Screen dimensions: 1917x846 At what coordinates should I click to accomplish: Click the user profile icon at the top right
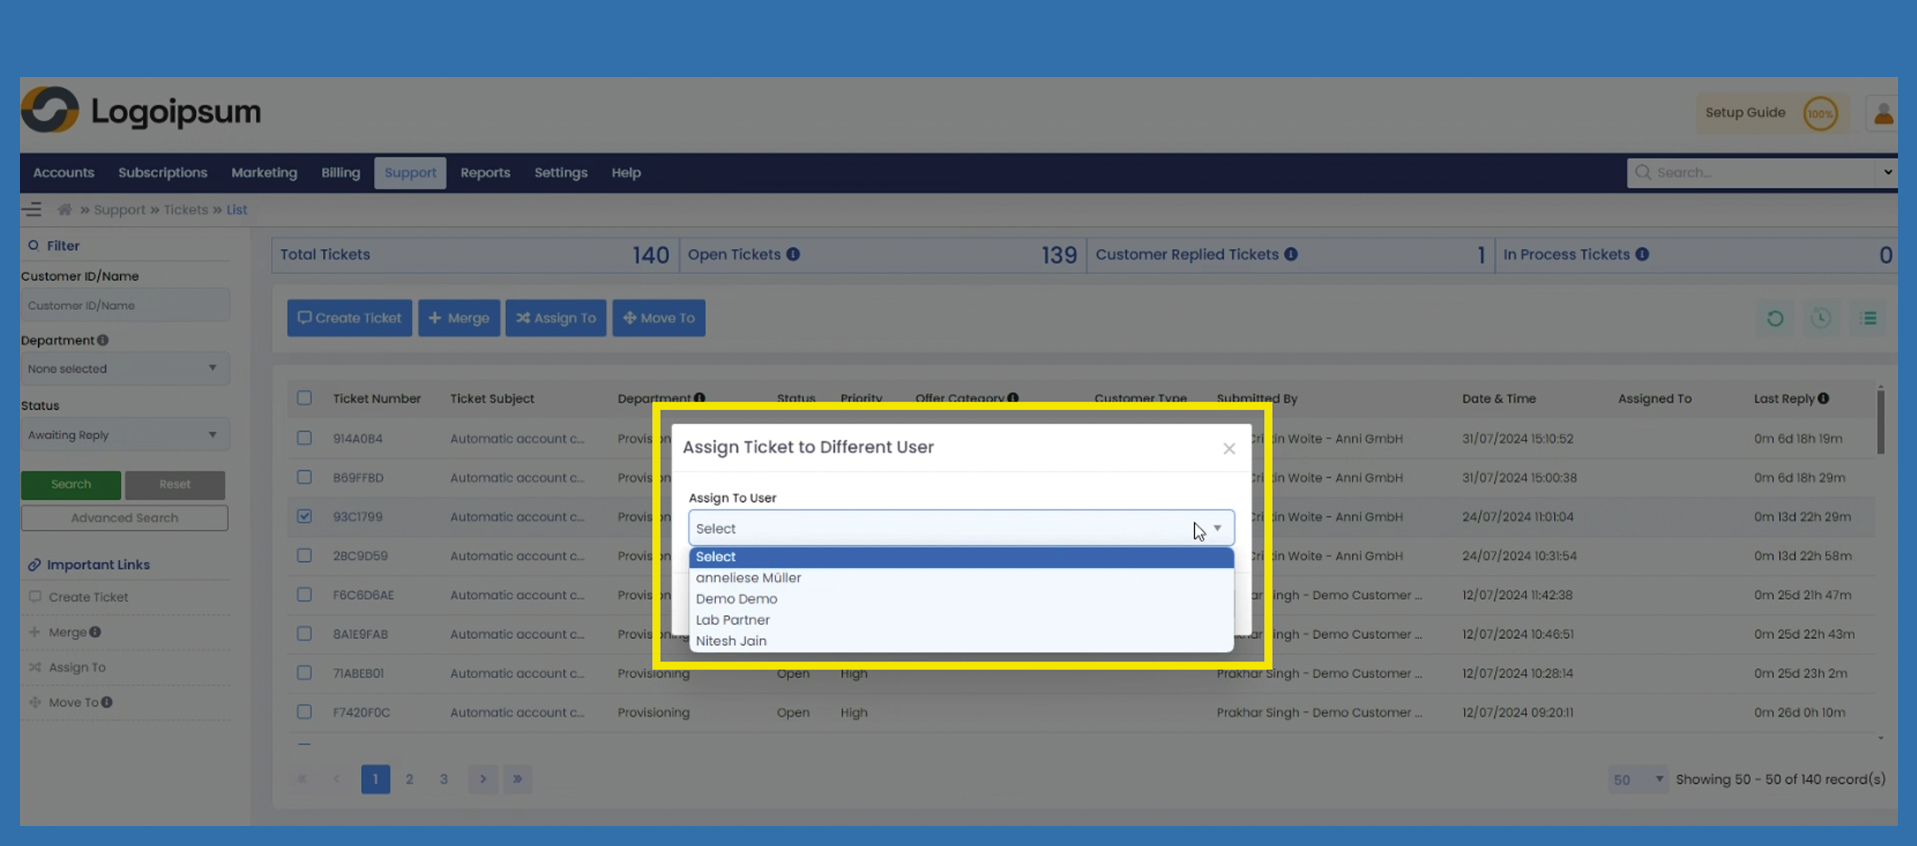(1883, 114)
